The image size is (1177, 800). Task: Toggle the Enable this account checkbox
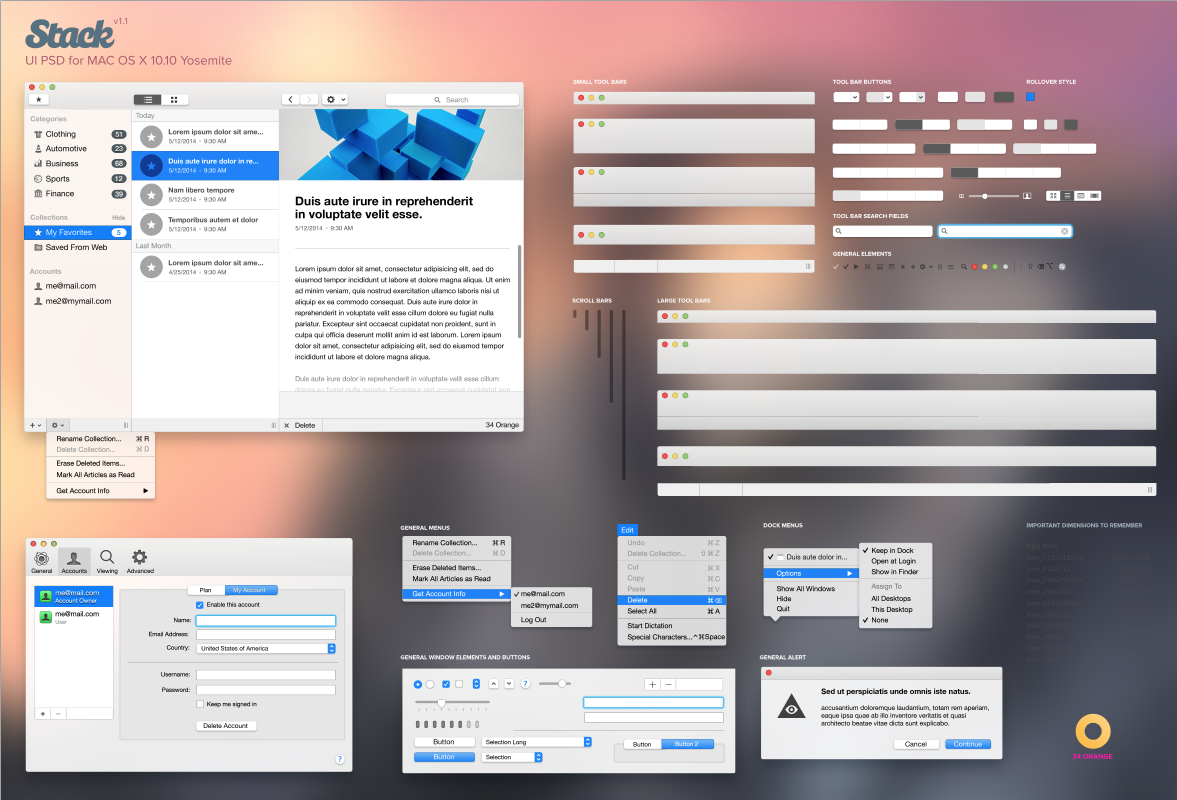click(200, 605)
